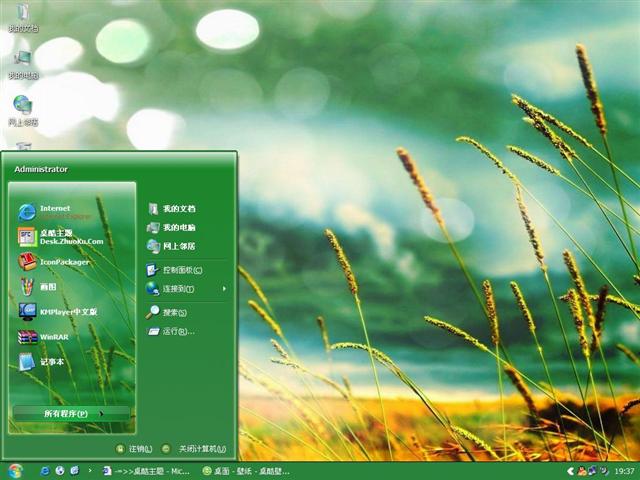The image size is (640, 480).
Task: Click the tray icon nearest the clock
Action: click(x=603, y=471)
